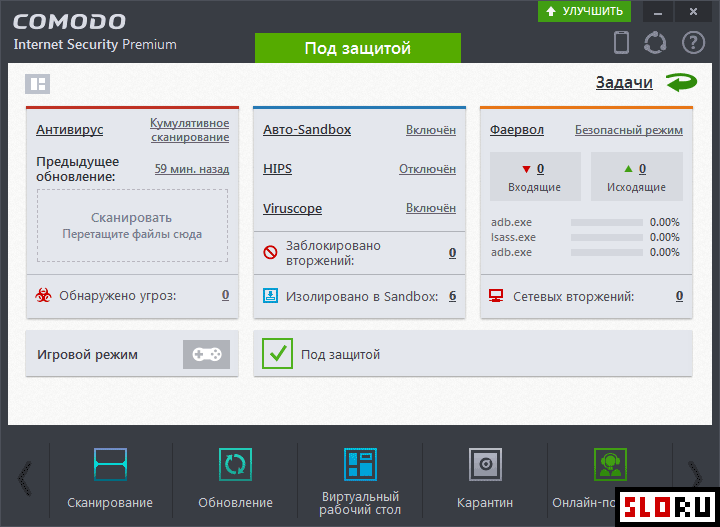
Task: Click lsass.exe process entry
Action: click(513, 237)
